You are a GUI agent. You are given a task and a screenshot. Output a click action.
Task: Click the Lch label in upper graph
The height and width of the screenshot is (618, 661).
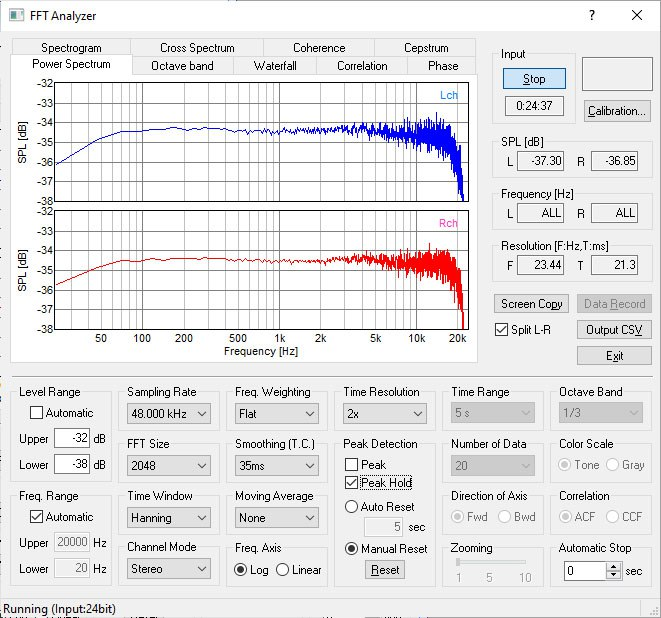pyautogui.click(x=449, y=95)
